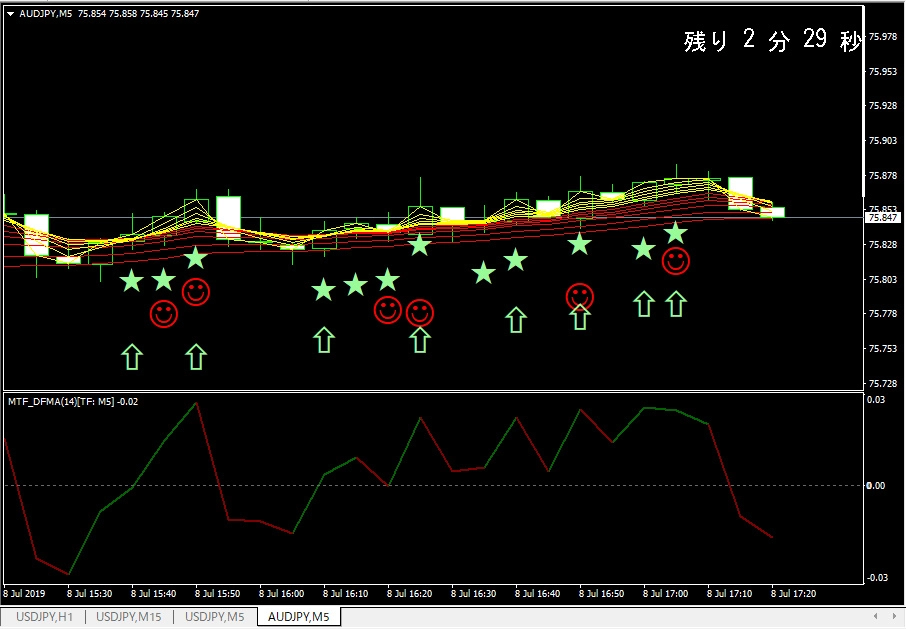Click the 8 Jul 15:50 time label

click(x=217, y=593)
